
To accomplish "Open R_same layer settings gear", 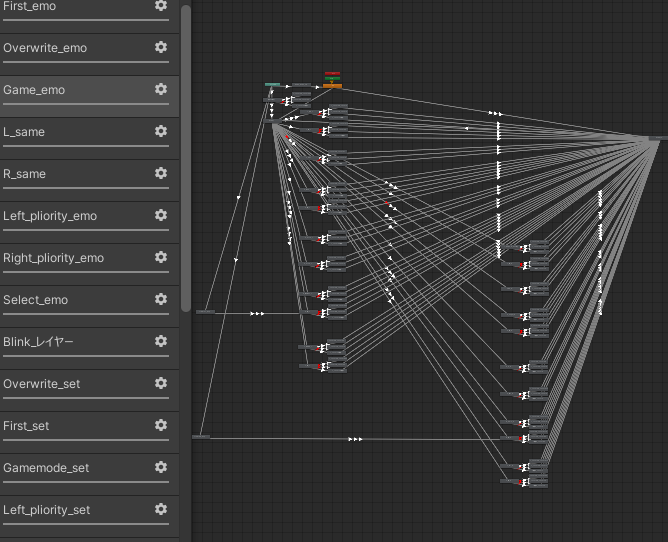I will click(x=161, y=173).
